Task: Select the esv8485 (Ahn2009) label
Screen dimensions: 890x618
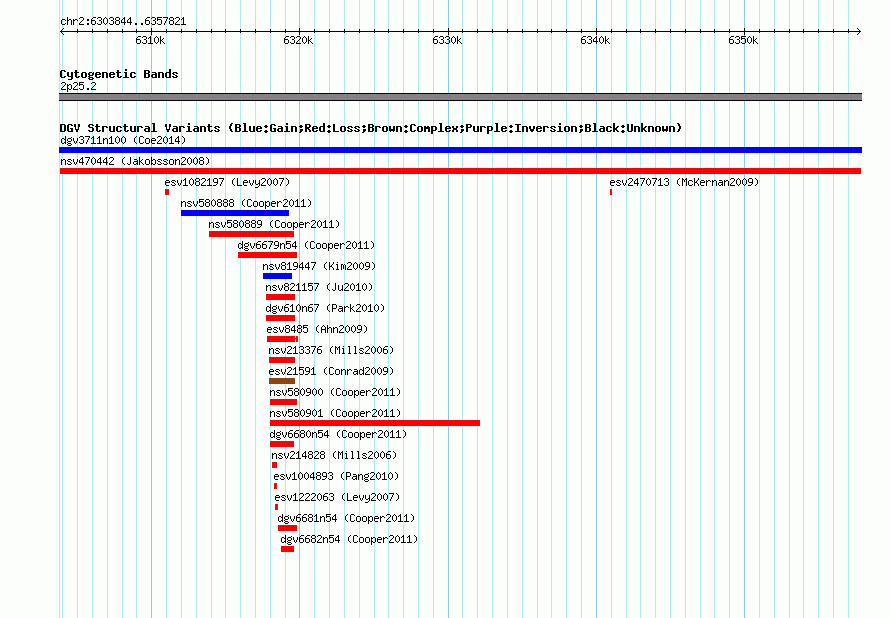Action: 317,329
